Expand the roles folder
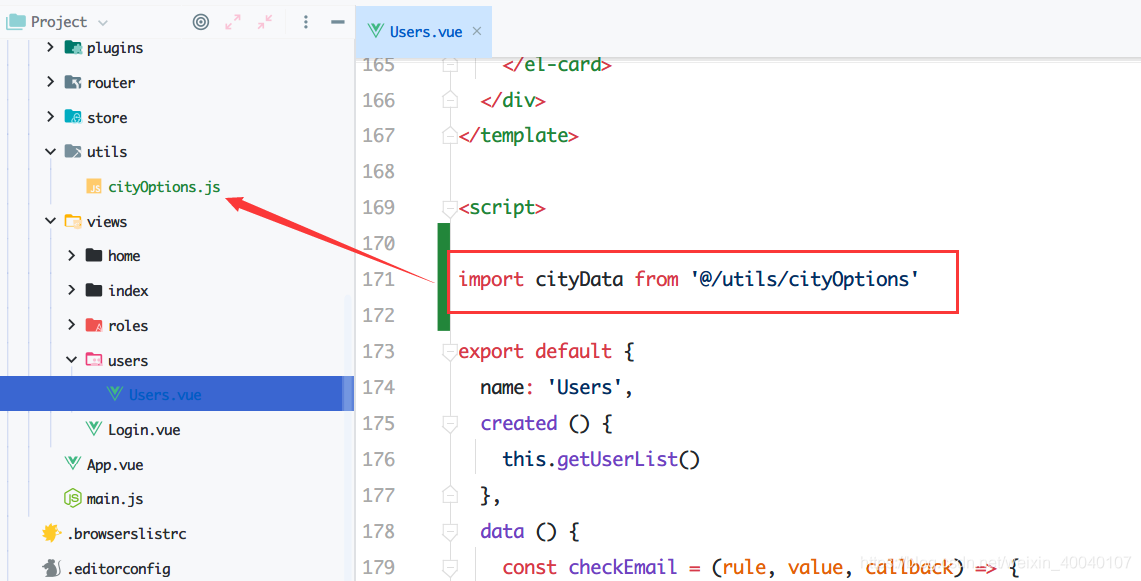This screenshot has height=581, width=1141. pyautogui.click(x=71, y=325)
